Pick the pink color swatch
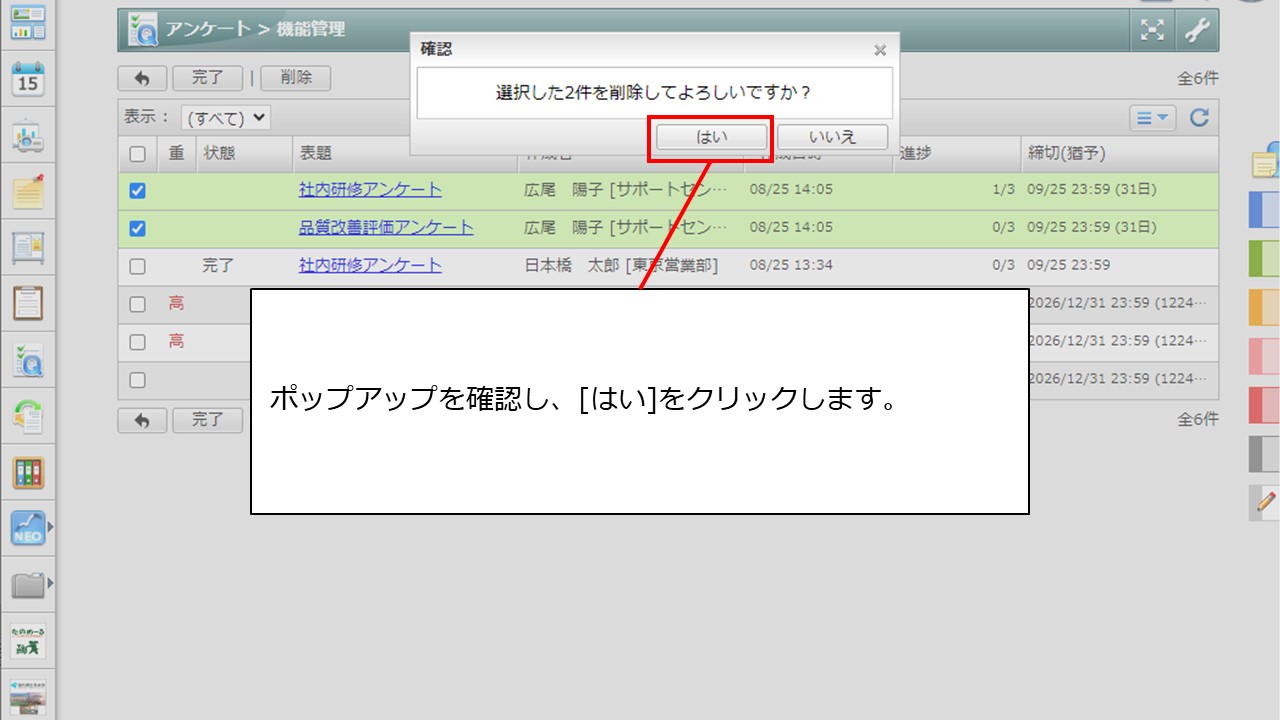The width and height of the screenshot is (1280, 720). click(x=1264, y=356)
